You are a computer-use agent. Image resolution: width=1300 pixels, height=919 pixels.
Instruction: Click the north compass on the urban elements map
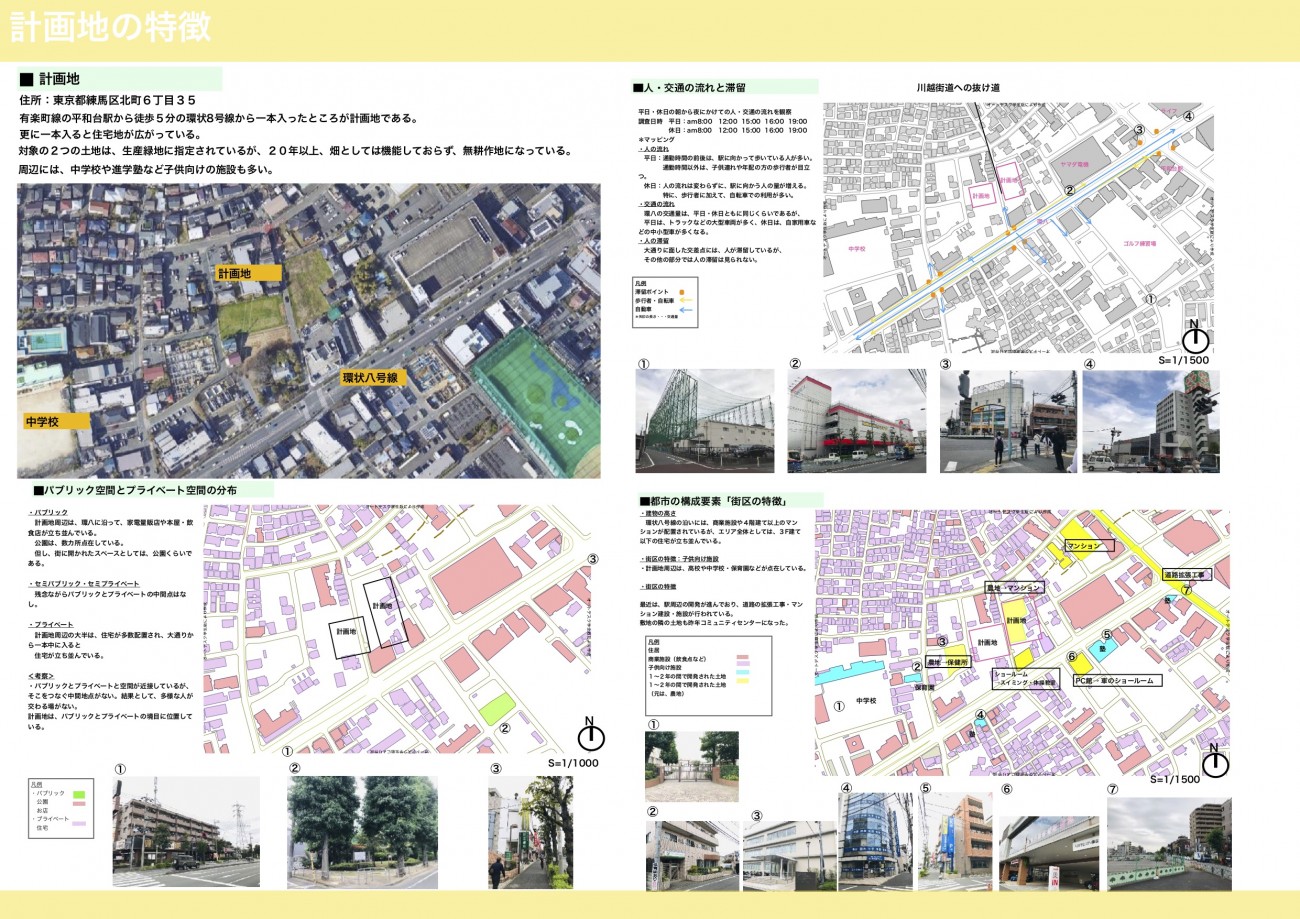(1215, 760)
